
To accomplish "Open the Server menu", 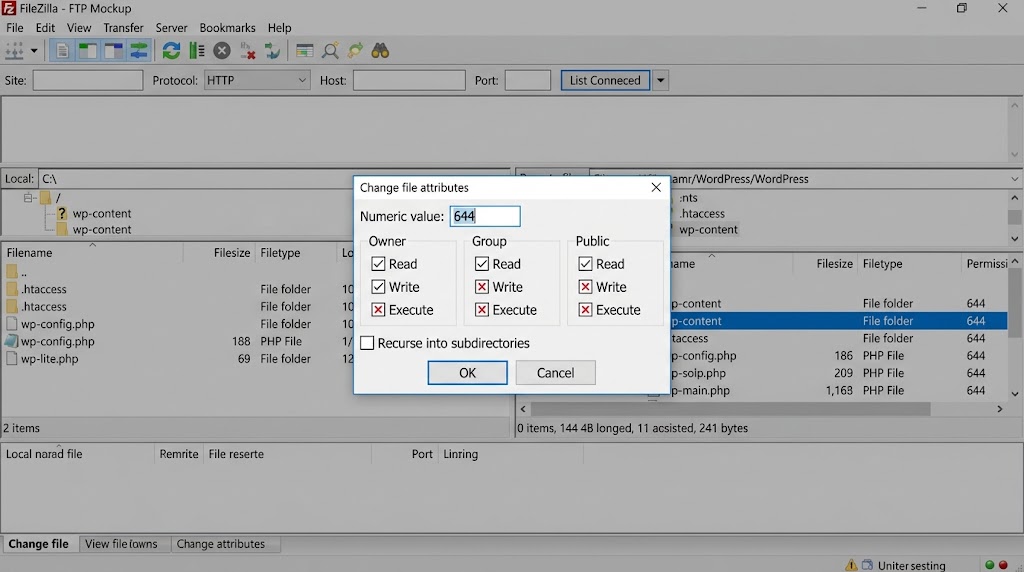I will pos(171,28).
